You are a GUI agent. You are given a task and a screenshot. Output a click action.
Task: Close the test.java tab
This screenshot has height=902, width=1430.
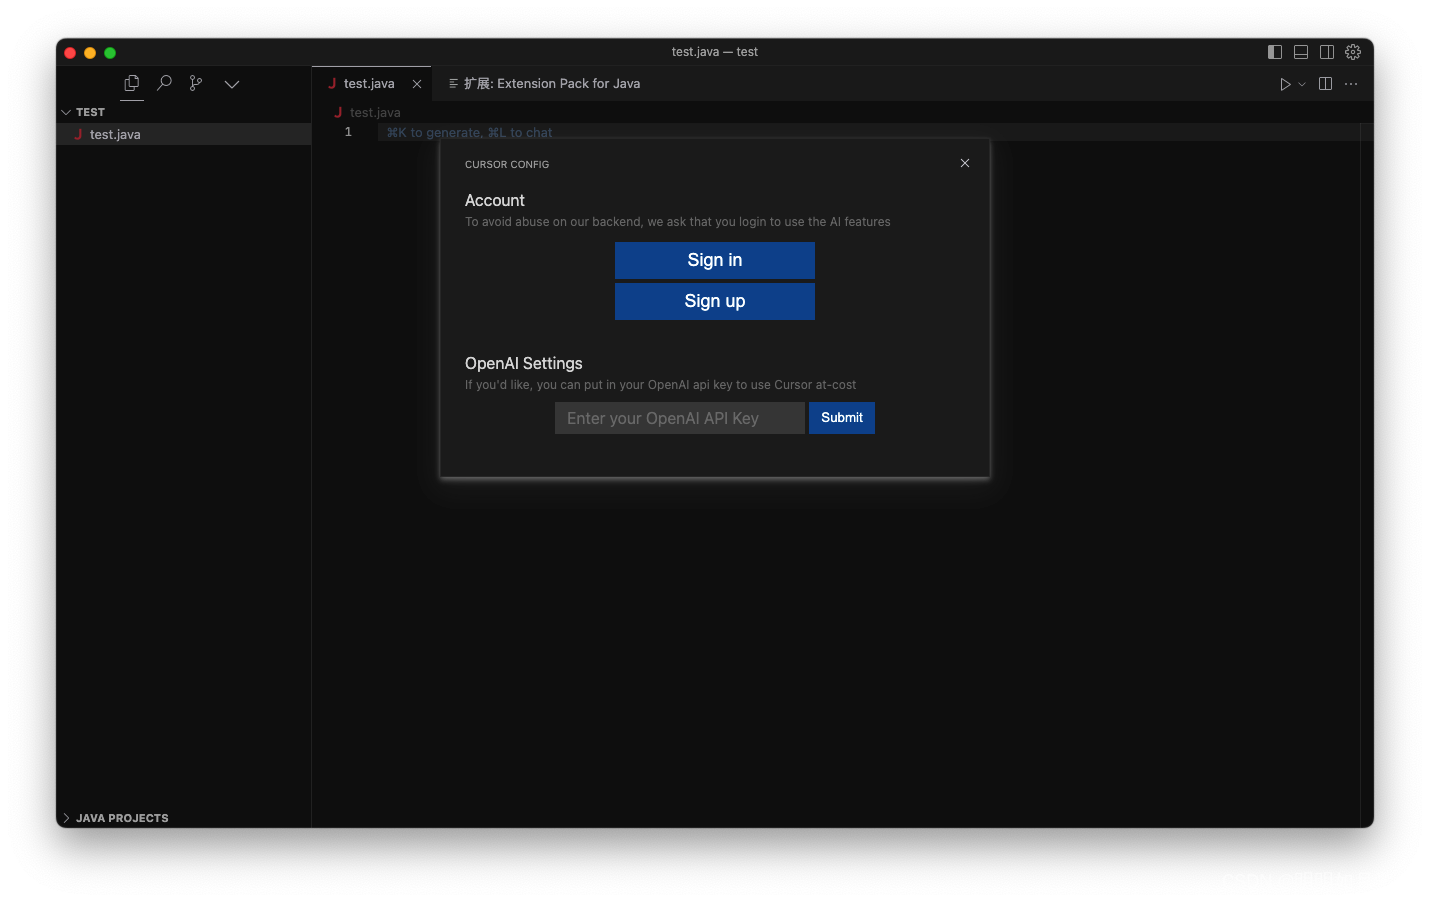coord(417,84)
